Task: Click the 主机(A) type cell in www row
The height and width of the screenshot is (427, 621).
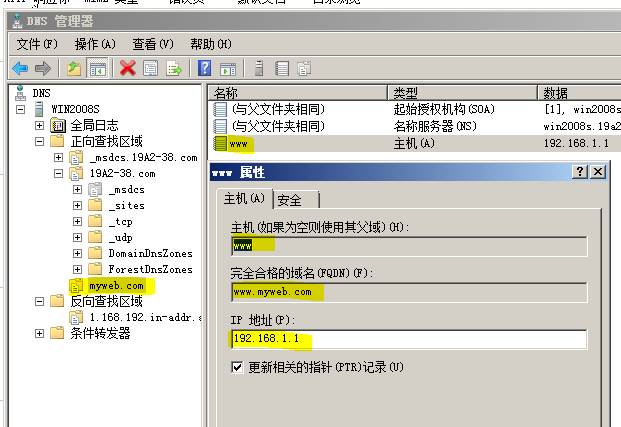Action: [414, 143]
